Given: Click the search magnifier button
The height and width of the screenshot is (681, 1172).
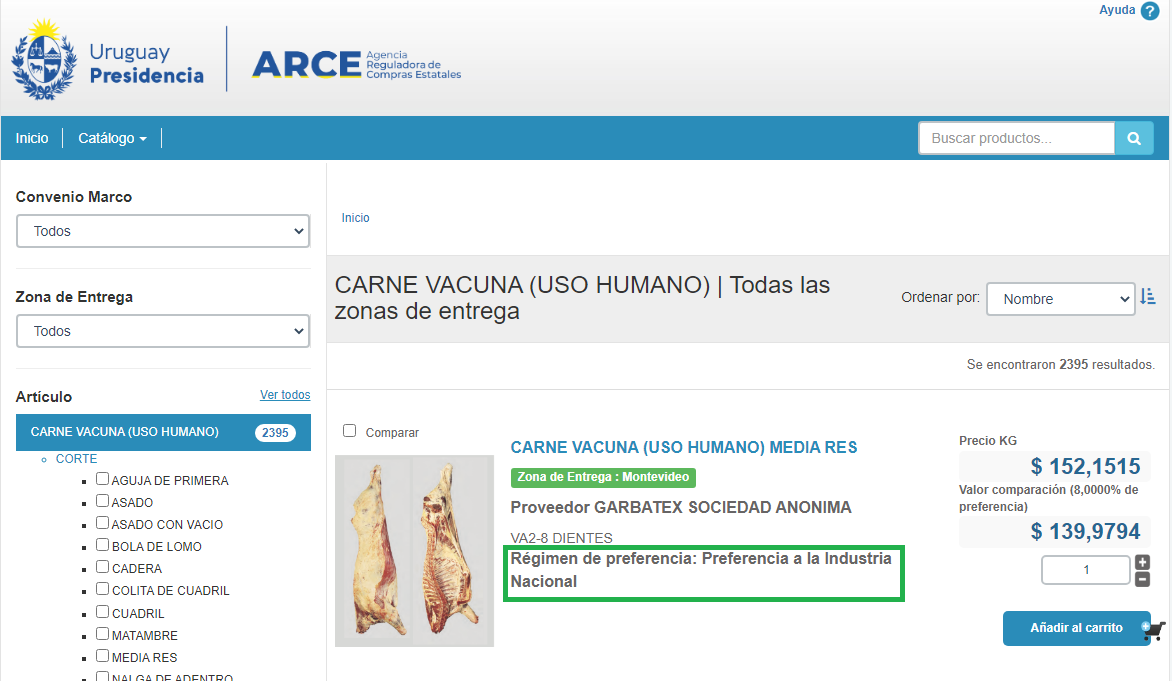Looking at the screenshot, I should tap(1134, 139).
